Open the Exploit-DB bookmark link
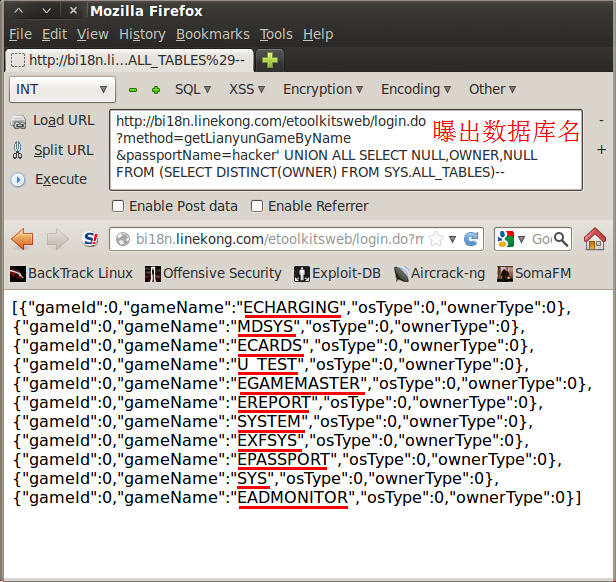616x582 pixels. click(346, 273)
